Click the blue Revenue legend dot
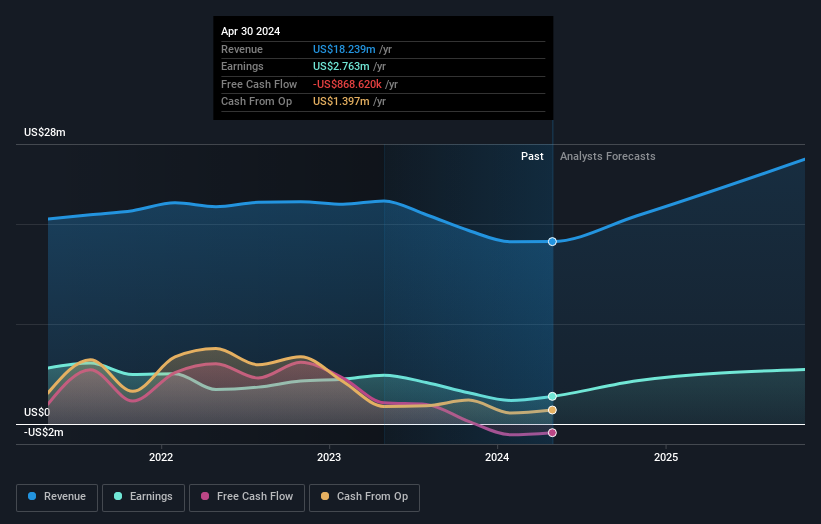 pyautogui.click(x=32, y=496)
